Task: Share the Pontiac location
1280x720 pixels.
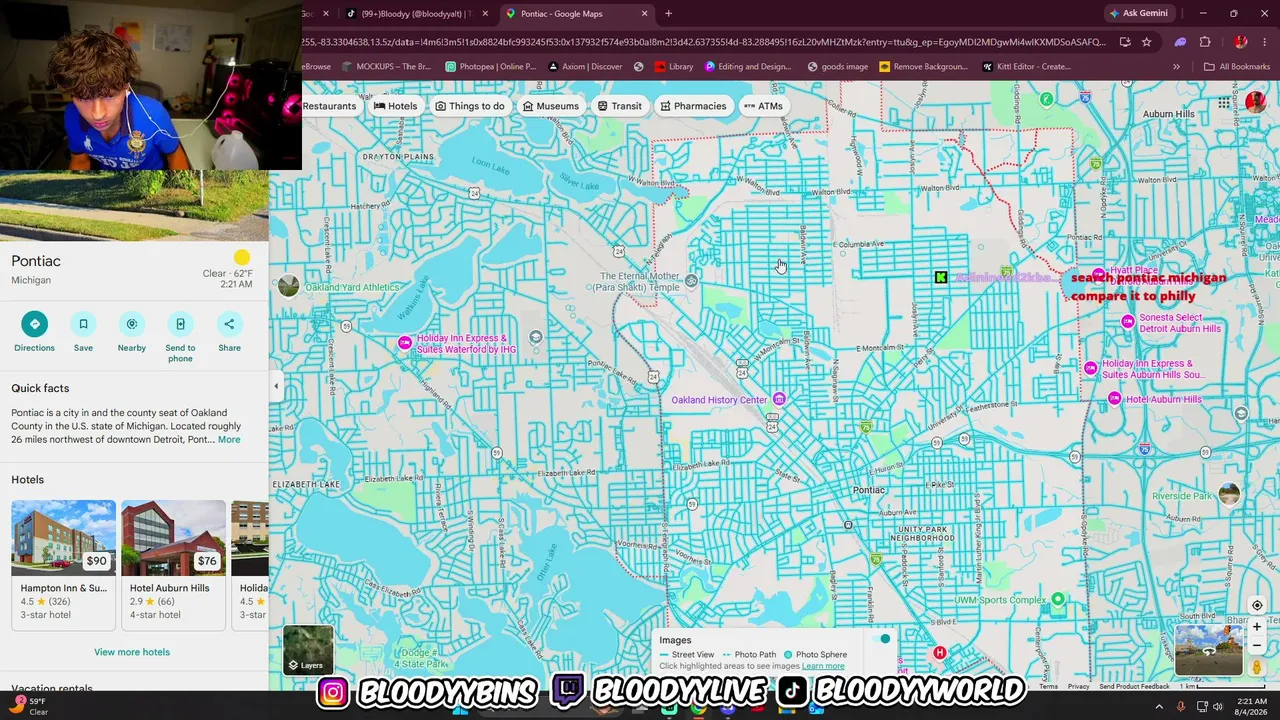Action: (x=229, y=333)
